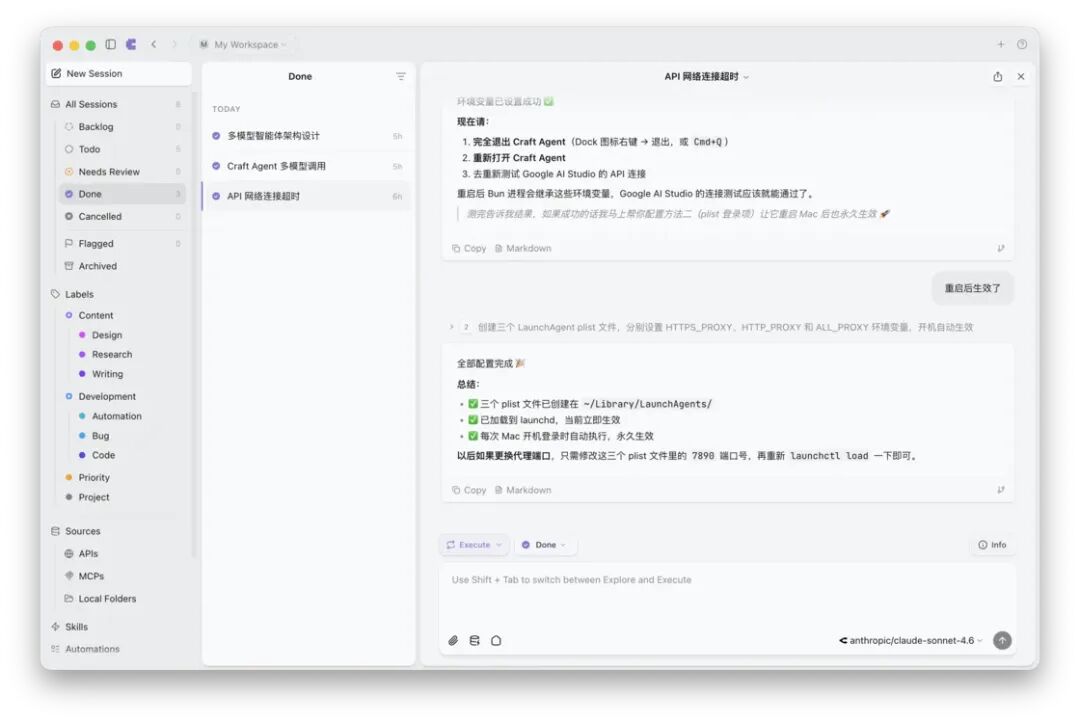
Task: Toggle the sidebar panel icon in title bar
Action: click(110, 44)
